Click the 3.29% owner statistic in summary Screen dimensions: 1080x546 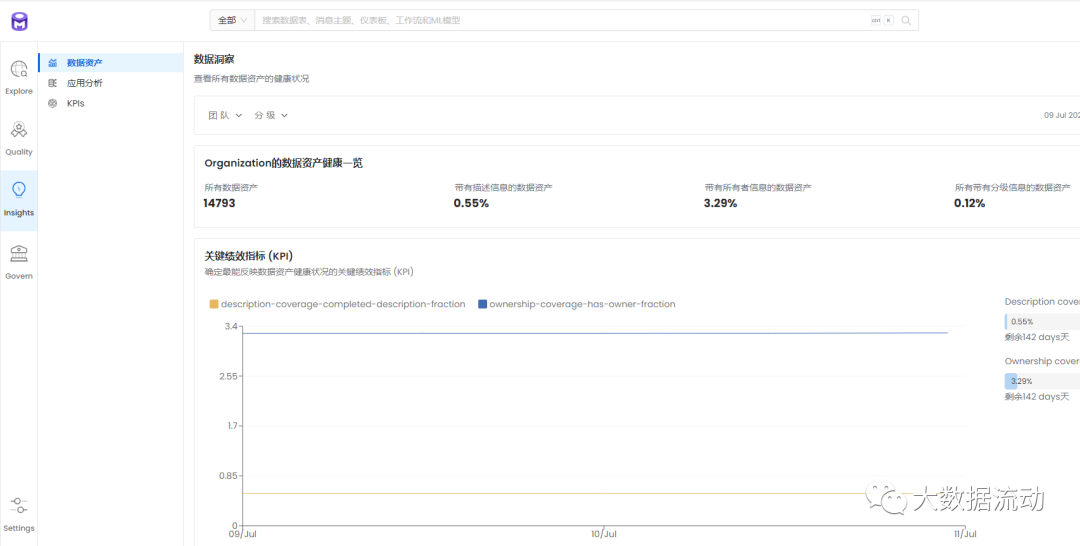tap(720, 203)
